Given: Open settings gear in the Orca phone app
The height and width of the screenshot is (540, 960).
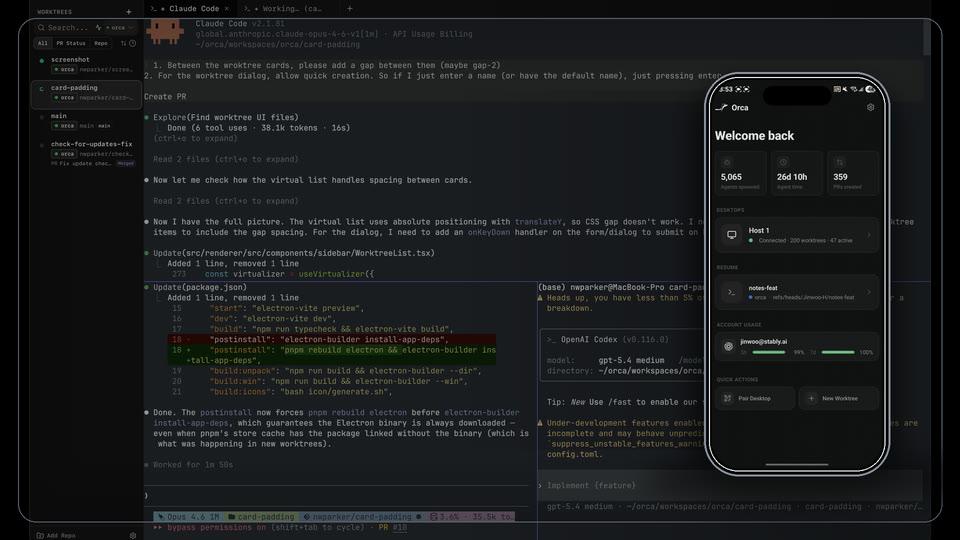Looking at the screenshot, I should point(871,107).
